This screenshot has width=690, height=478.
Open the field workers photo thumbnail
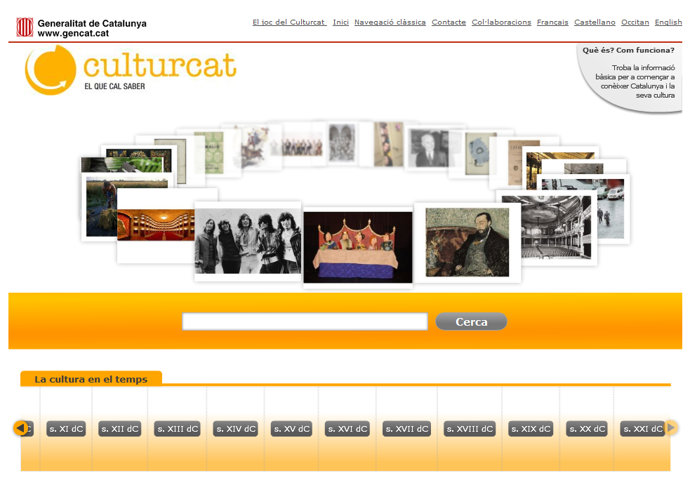point(101,207)
